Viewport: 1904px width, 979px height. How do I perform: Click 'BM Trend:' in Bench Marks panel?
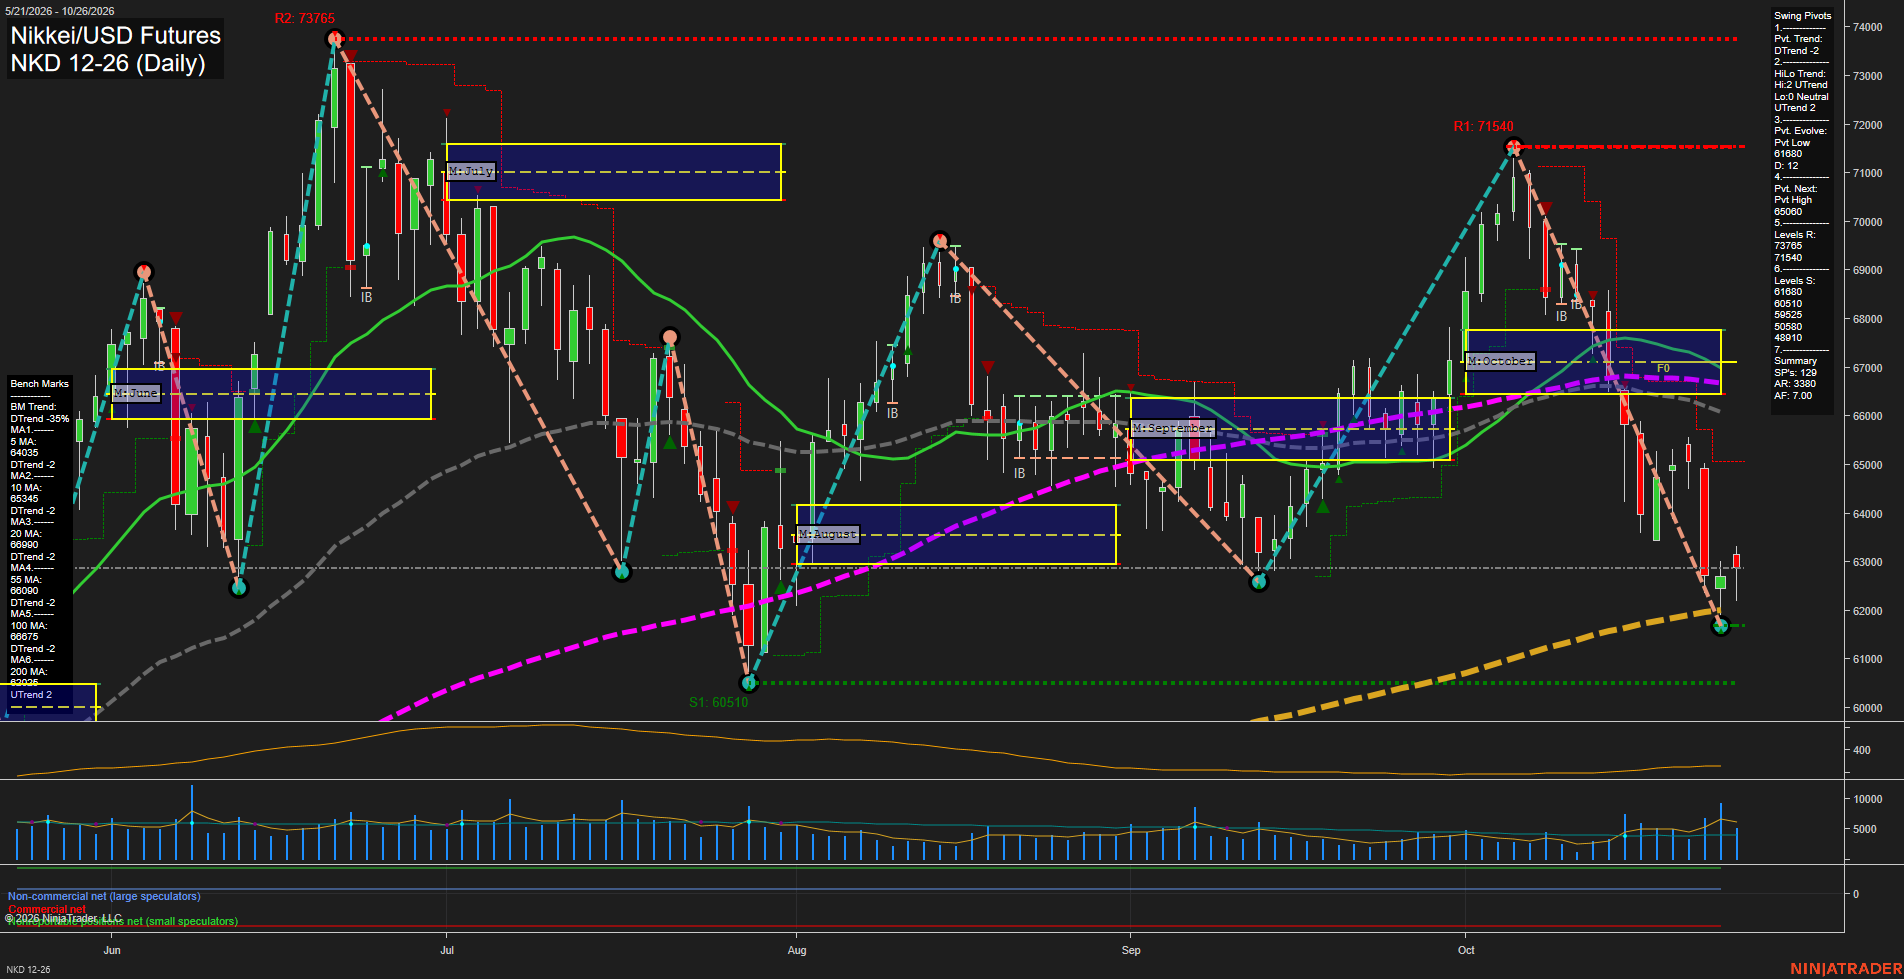click(33, 407)
